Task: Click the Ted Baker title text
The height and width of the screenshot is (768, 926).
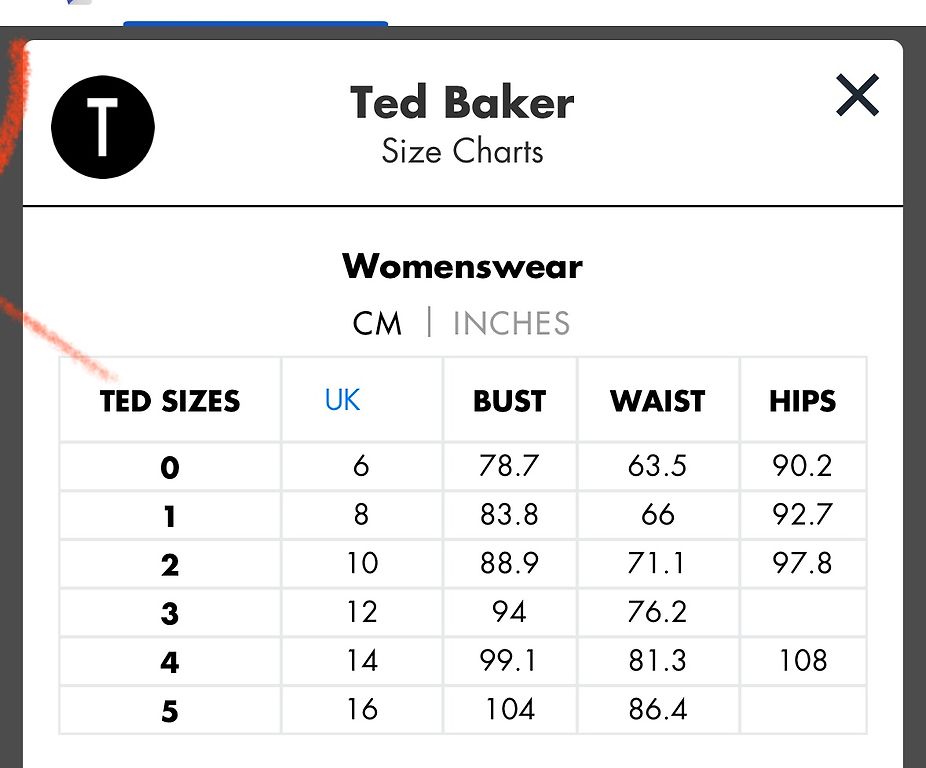Action: [x=462, y=103]
